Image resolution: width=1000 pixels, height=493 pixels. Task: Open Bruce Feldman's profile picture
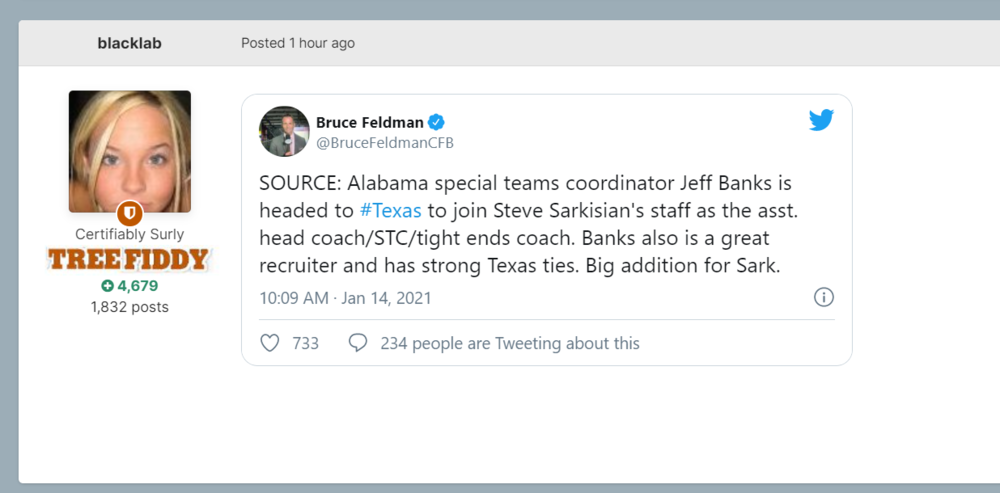[284, 131]
